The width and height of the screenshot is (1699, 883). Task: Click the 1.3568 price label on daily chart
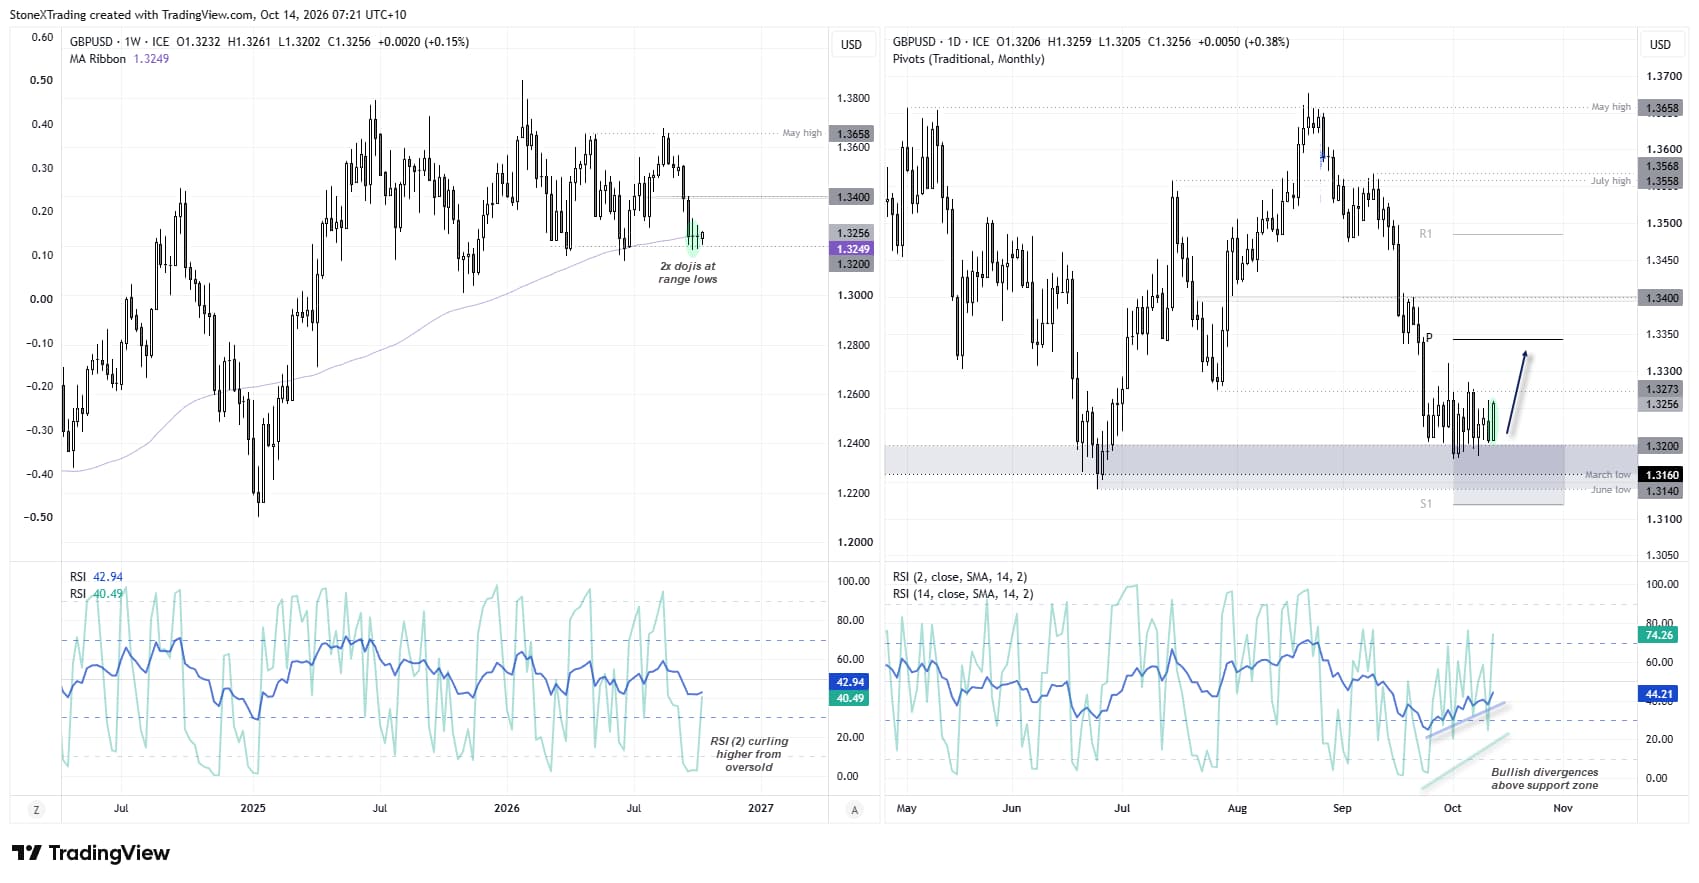tap(1662, 167)
